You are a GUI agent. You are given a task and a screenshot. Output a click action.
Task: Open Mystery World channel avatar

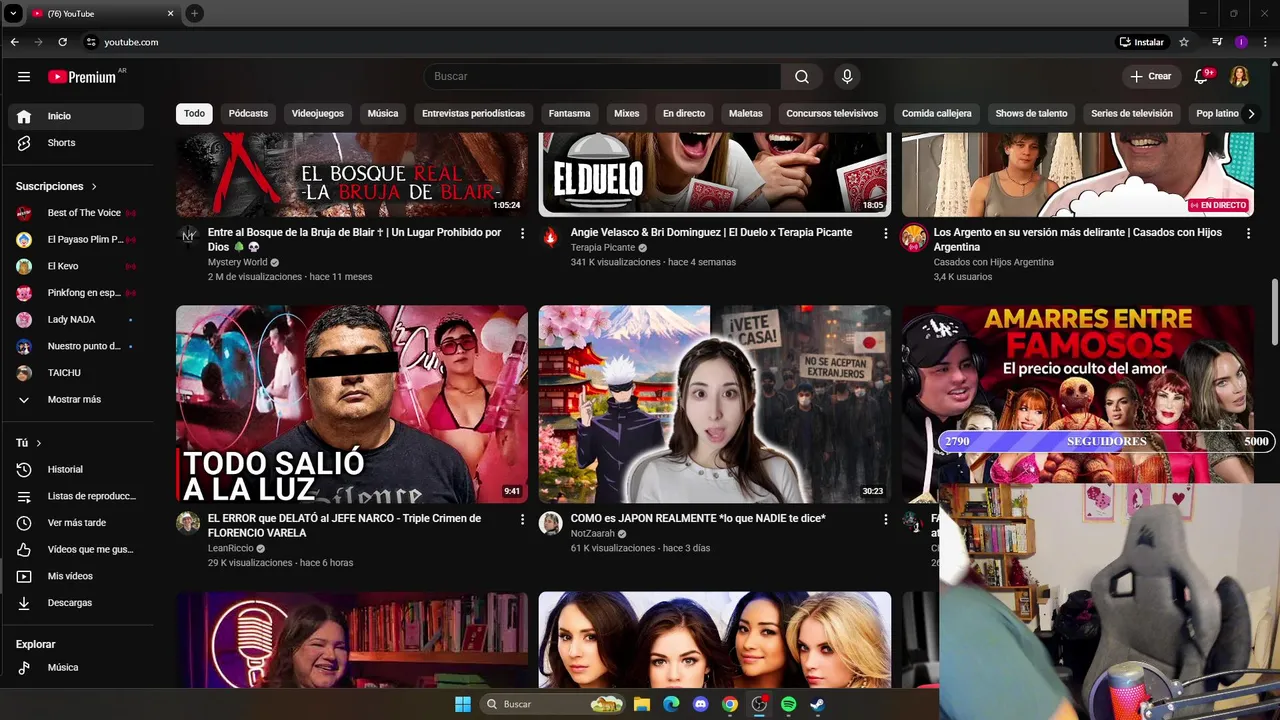pyautogui.click(x=188, y=237)
